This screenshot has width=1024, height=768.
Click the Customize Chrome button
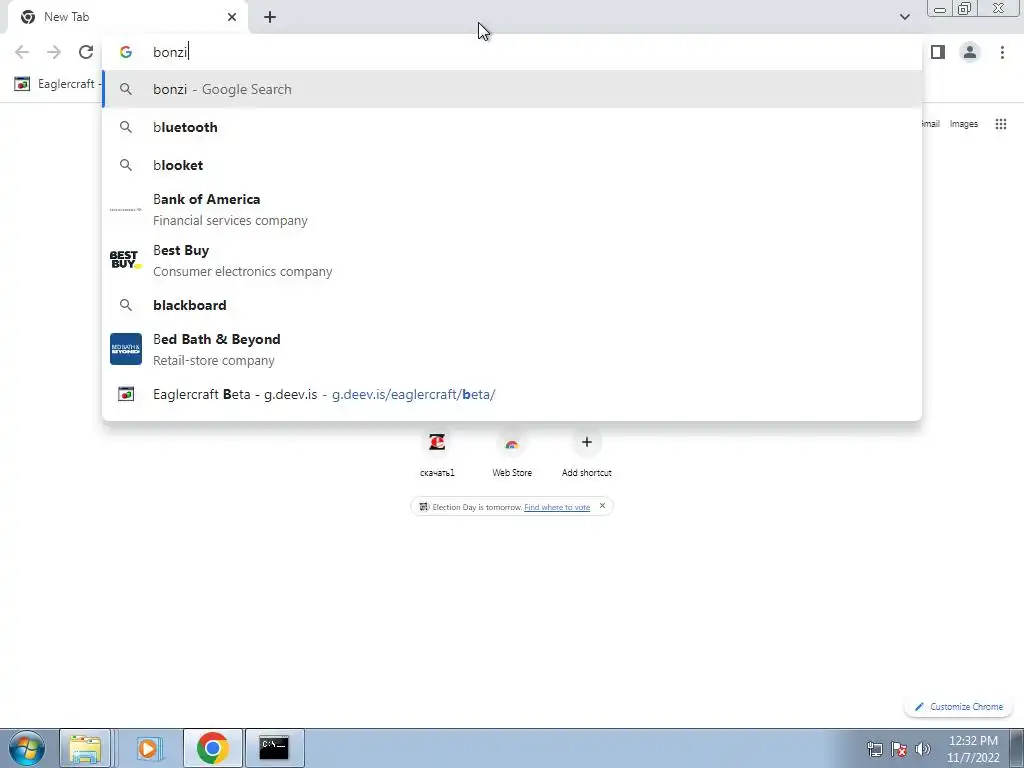[x=958, y=707]
